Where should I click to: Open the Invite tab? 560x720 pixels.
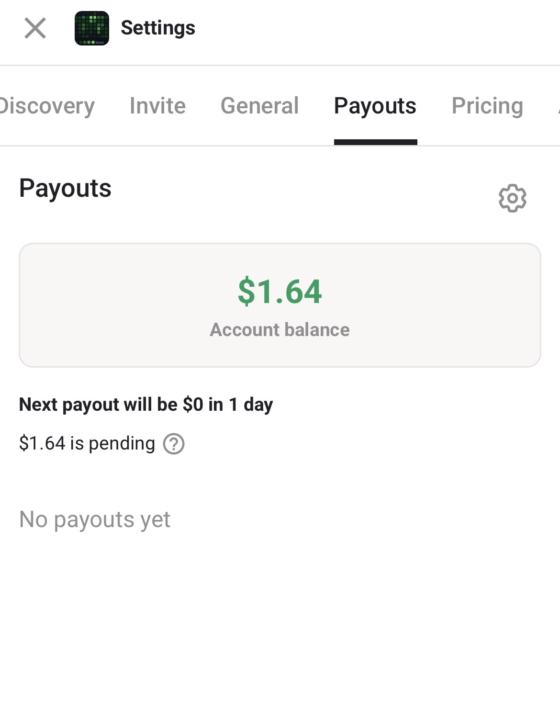click(157, 106)
